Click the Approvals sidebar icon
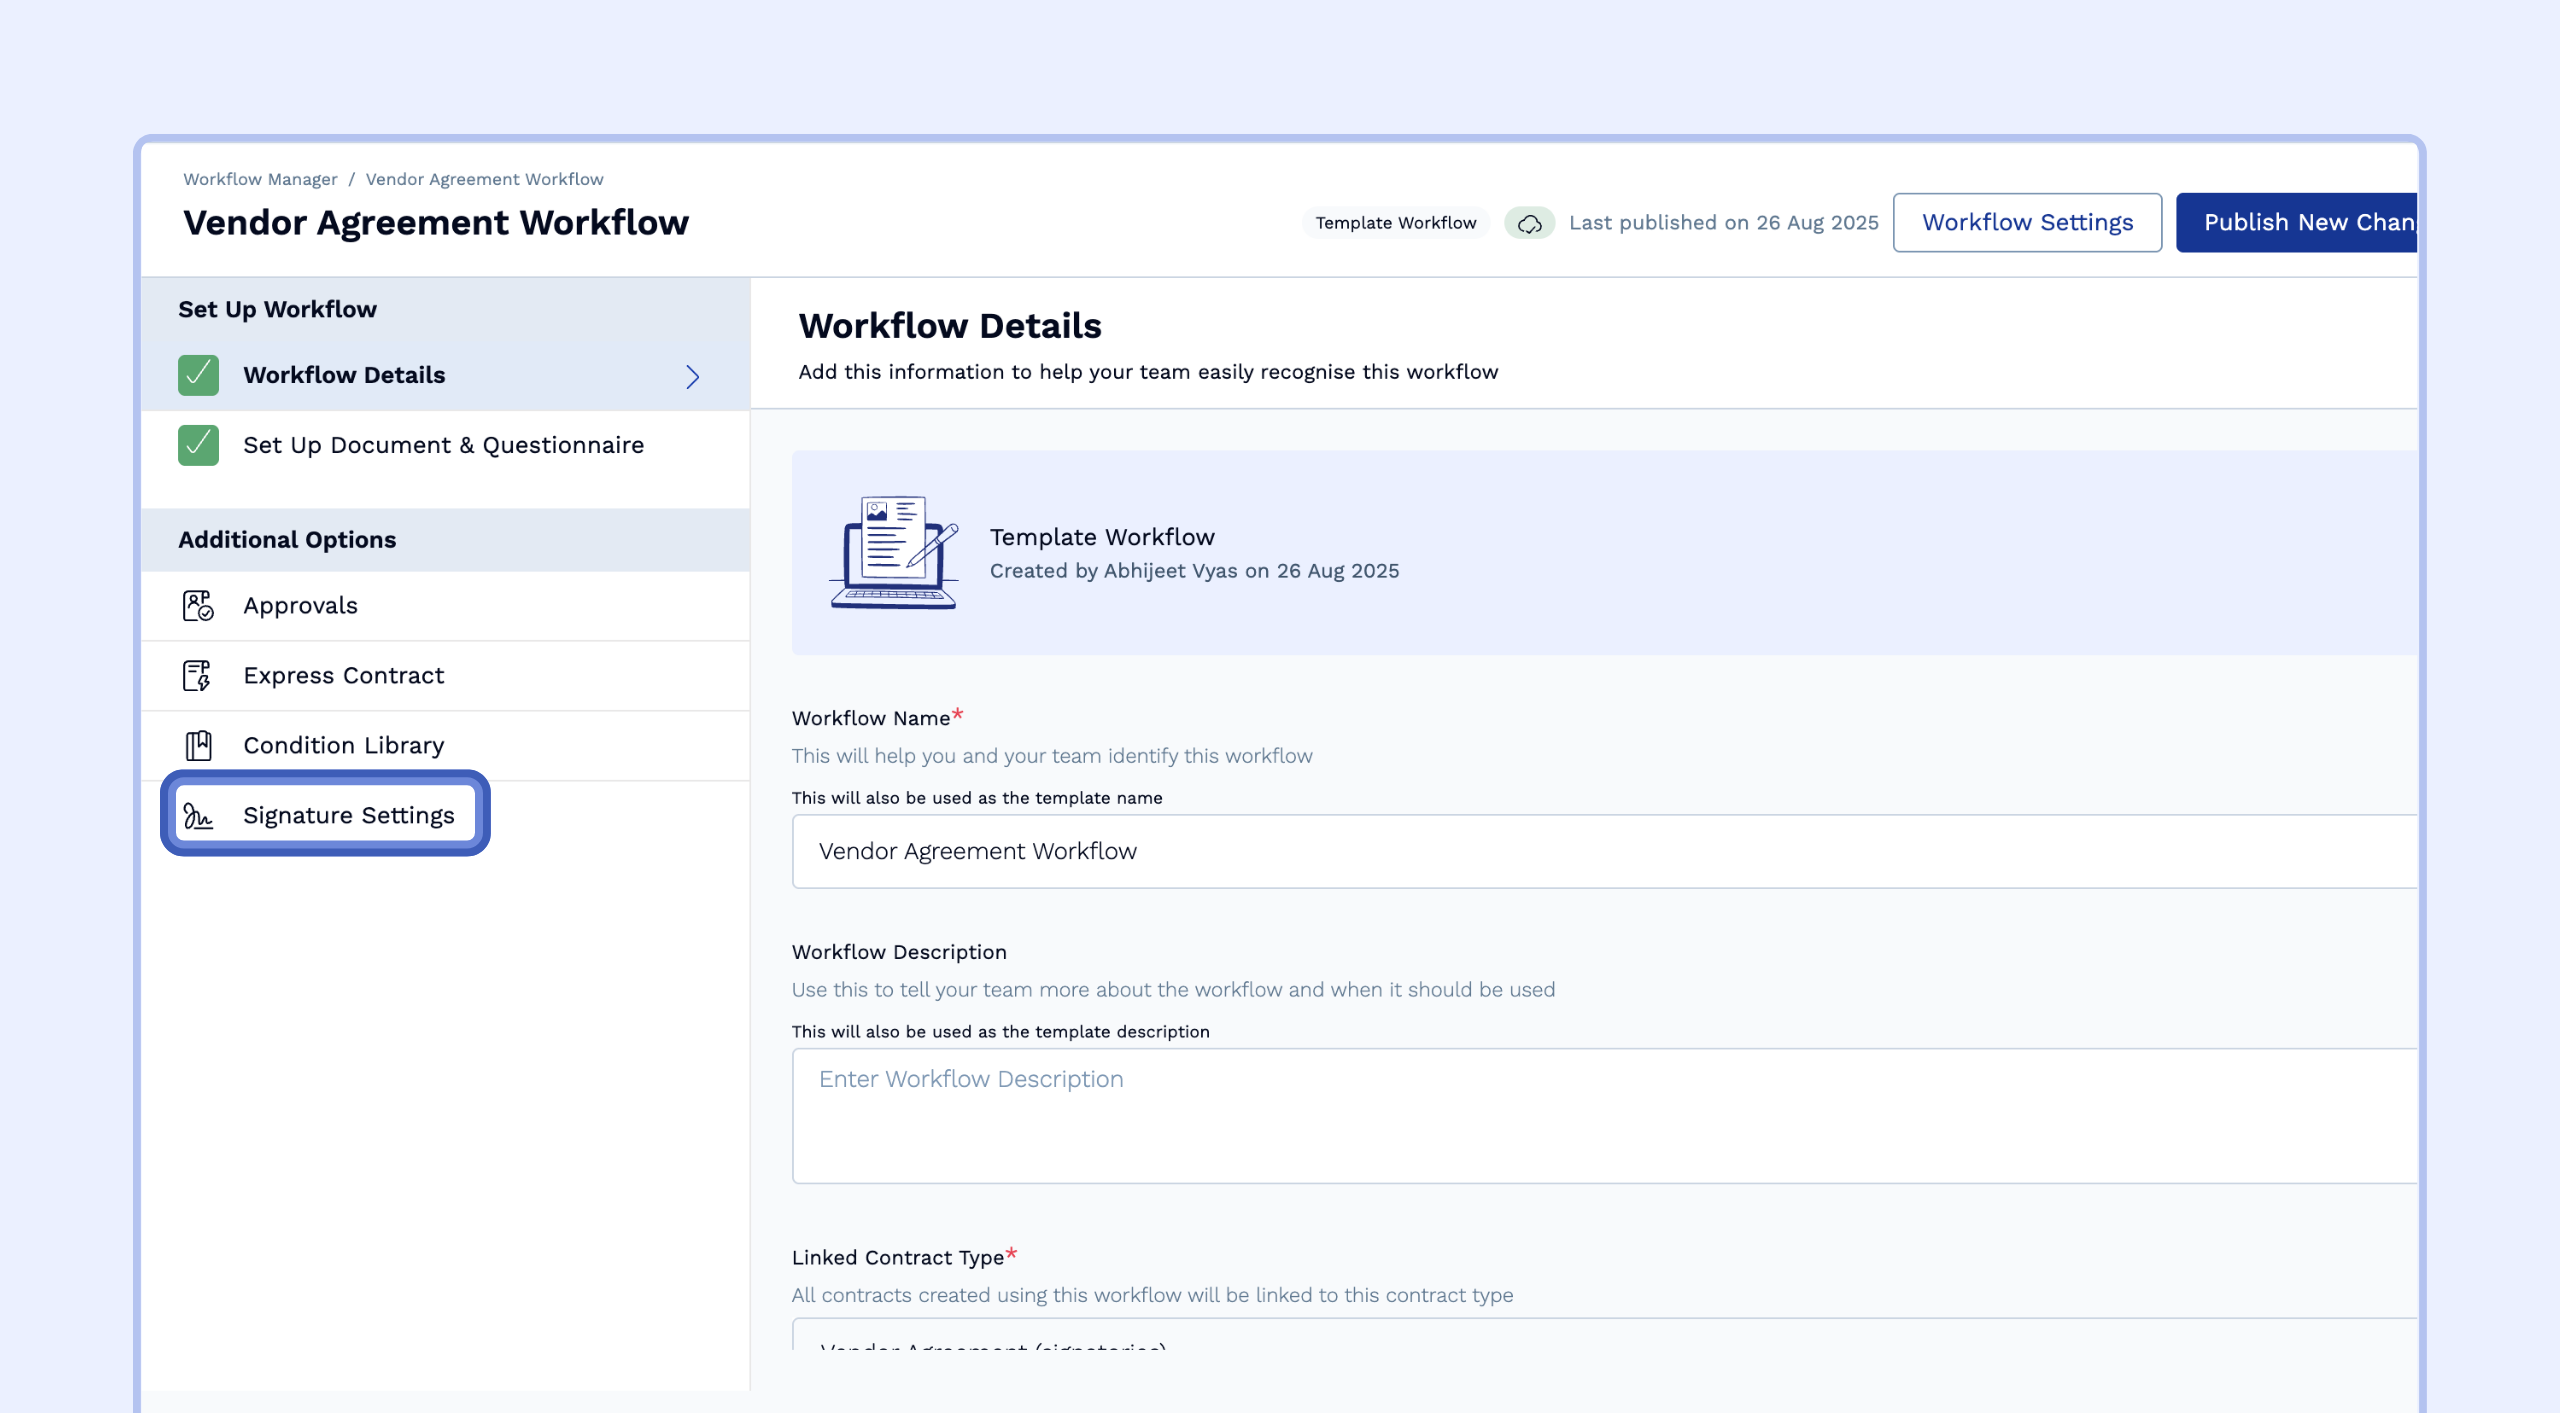Screen dimensions: 2560x1413 (198, 606)
